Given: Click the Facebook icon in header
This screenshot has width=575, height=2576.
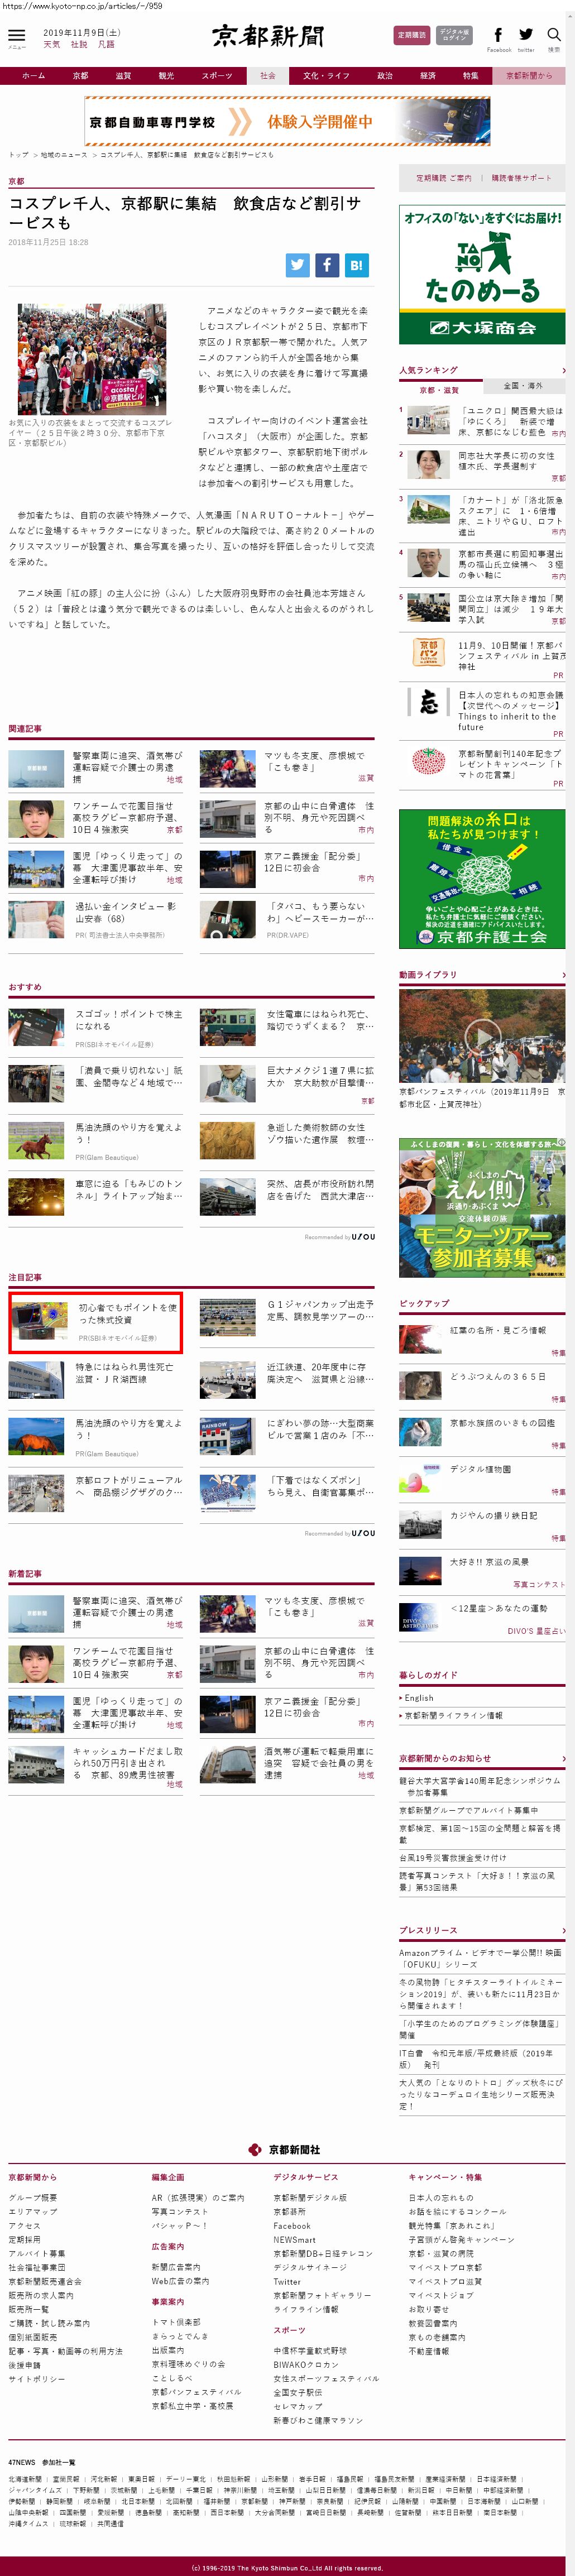Looking at the screenshot, I should click(x=498, y=35).
